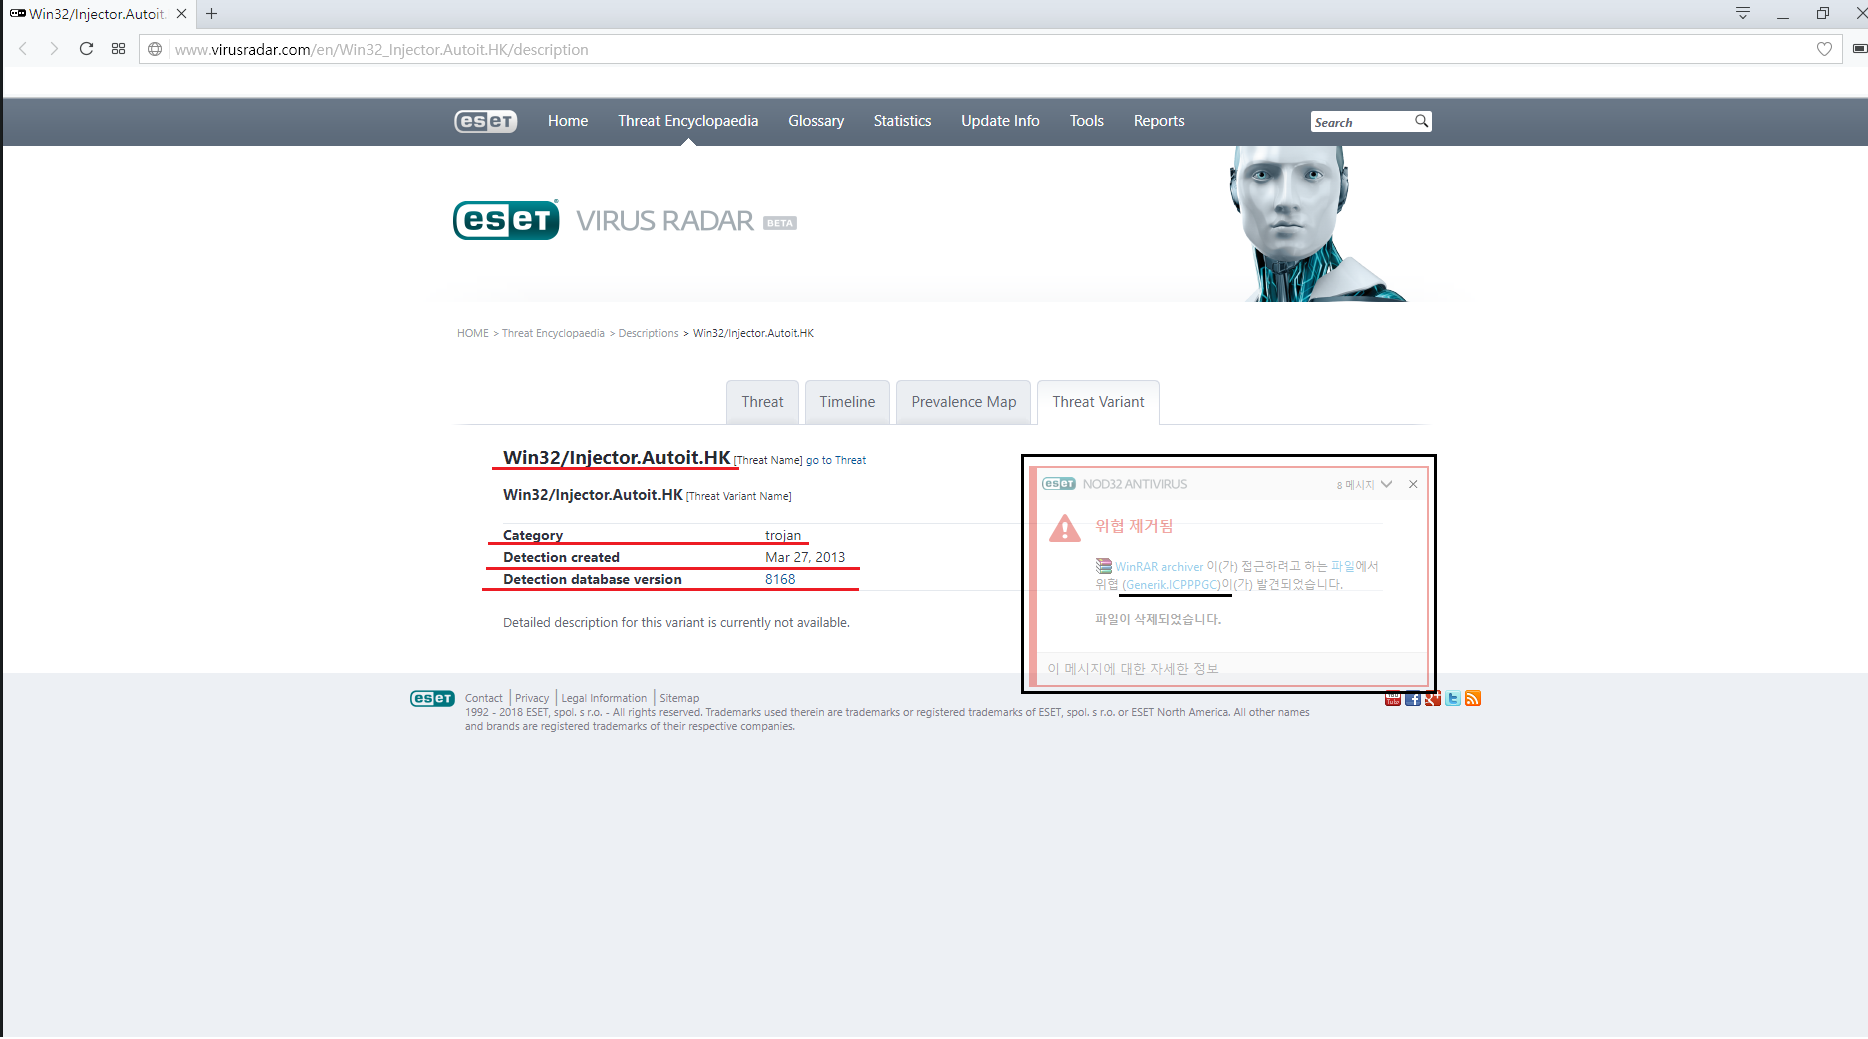Image resolution: width=1868 pixels, height=1039 pixels.
Task: Open the Privacy footer link
Action: (x=532, y=698)
